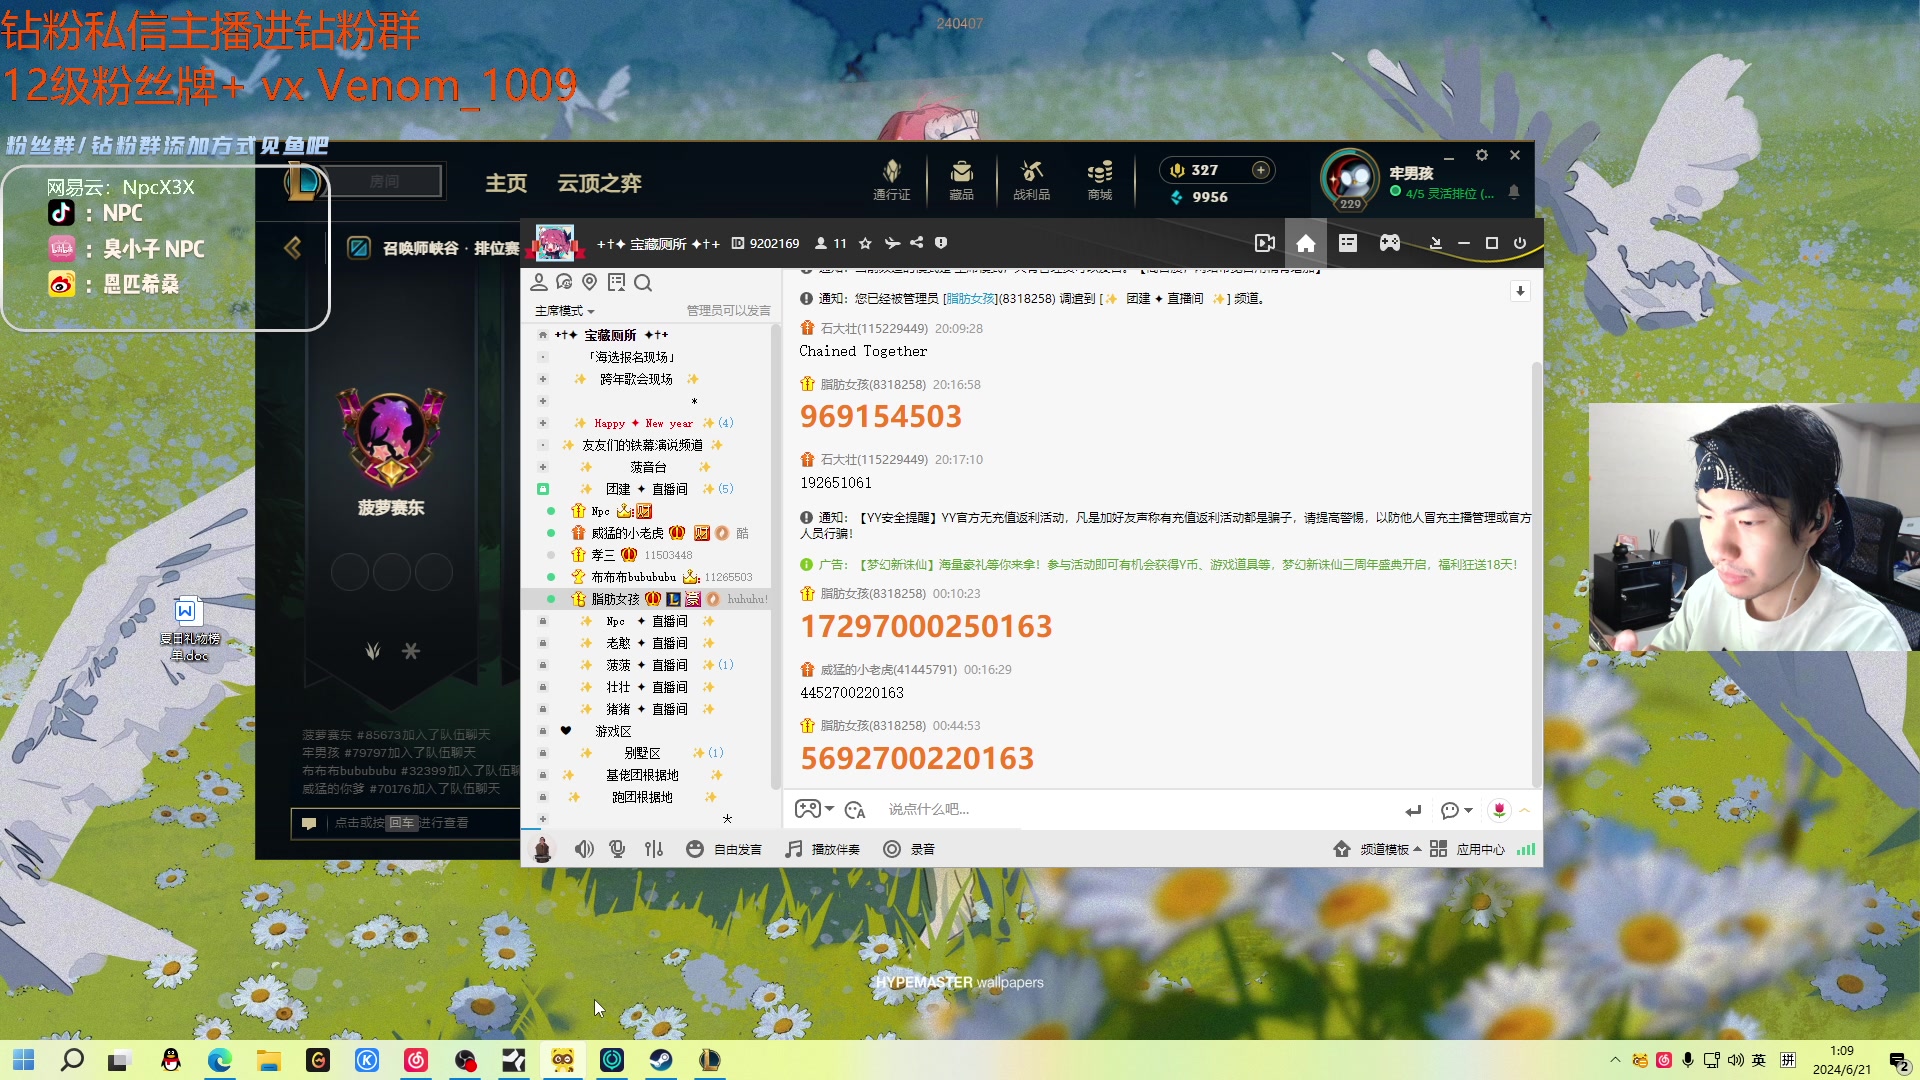Image resolution: width=1920 pixels, height=1080 pixels.
Task: Switch to 主页 tab in League client
Action: (506, 183)
